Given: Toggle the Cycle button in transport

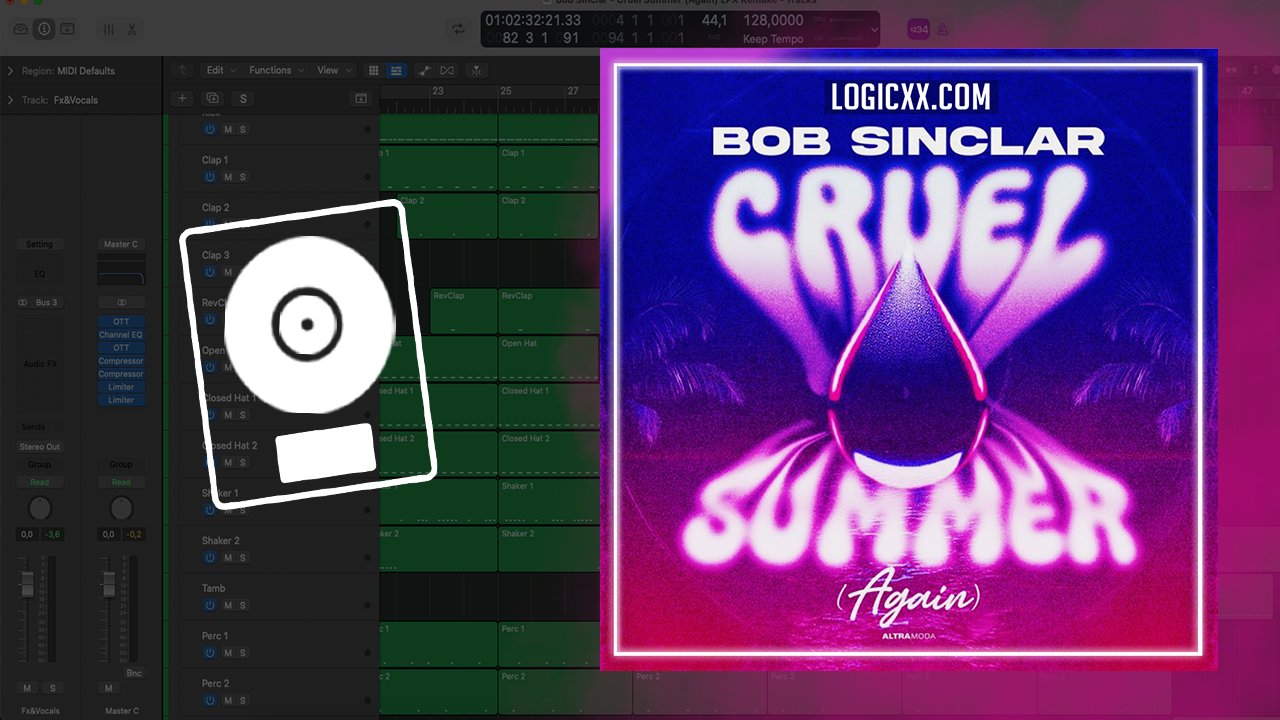Looking at the screenshot, I should [459, 29].
